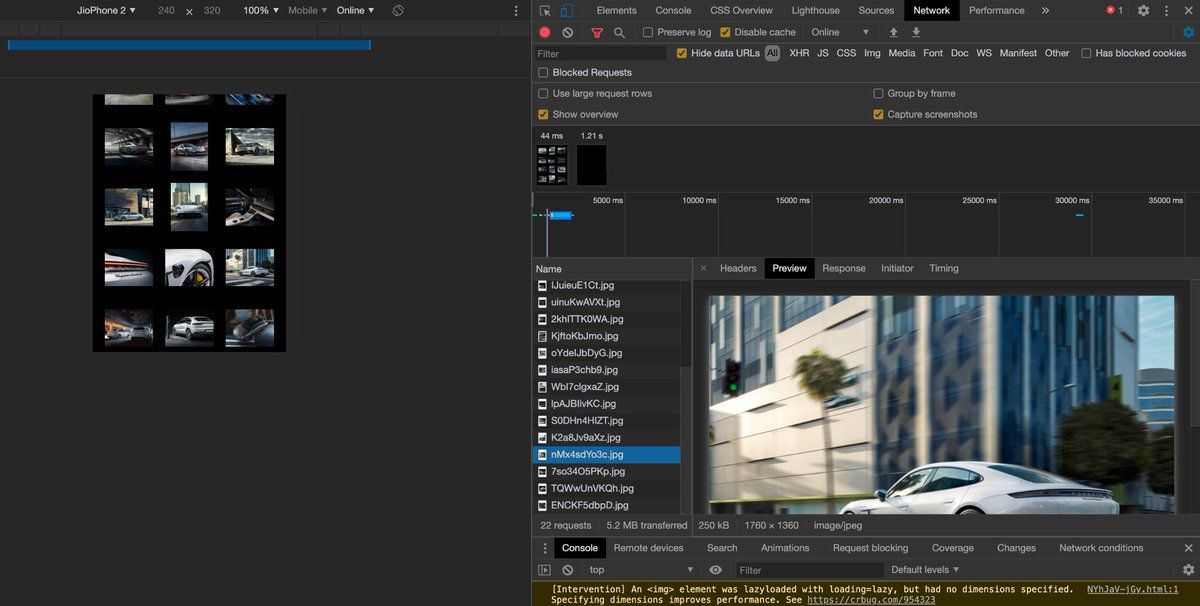Toggle the device toolbar icon
The height and width of the screenshot is (606, 1200).
566,11
